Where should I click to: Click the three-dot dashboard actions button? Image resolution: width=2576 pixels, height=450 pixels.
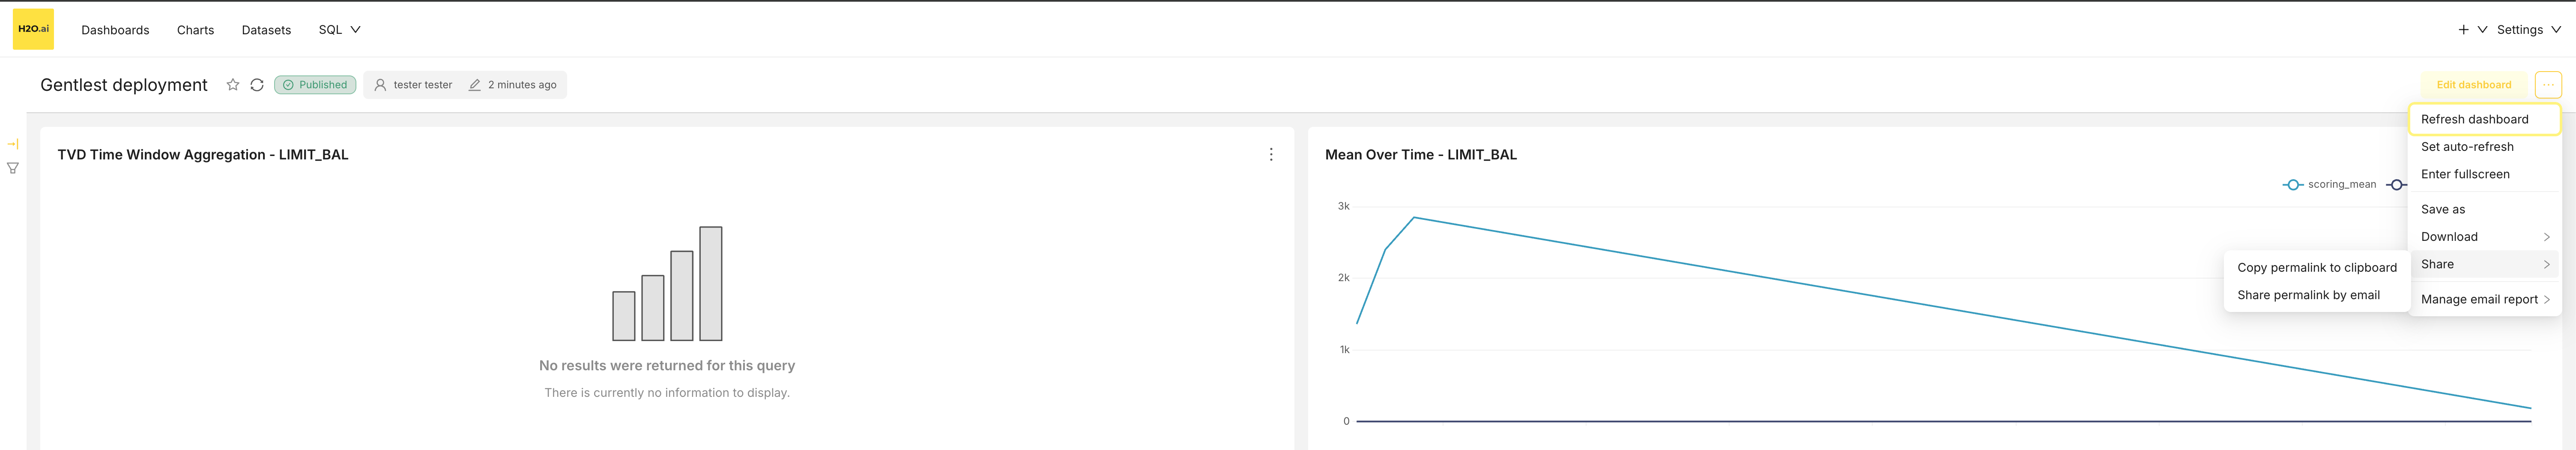point(2548,85)
